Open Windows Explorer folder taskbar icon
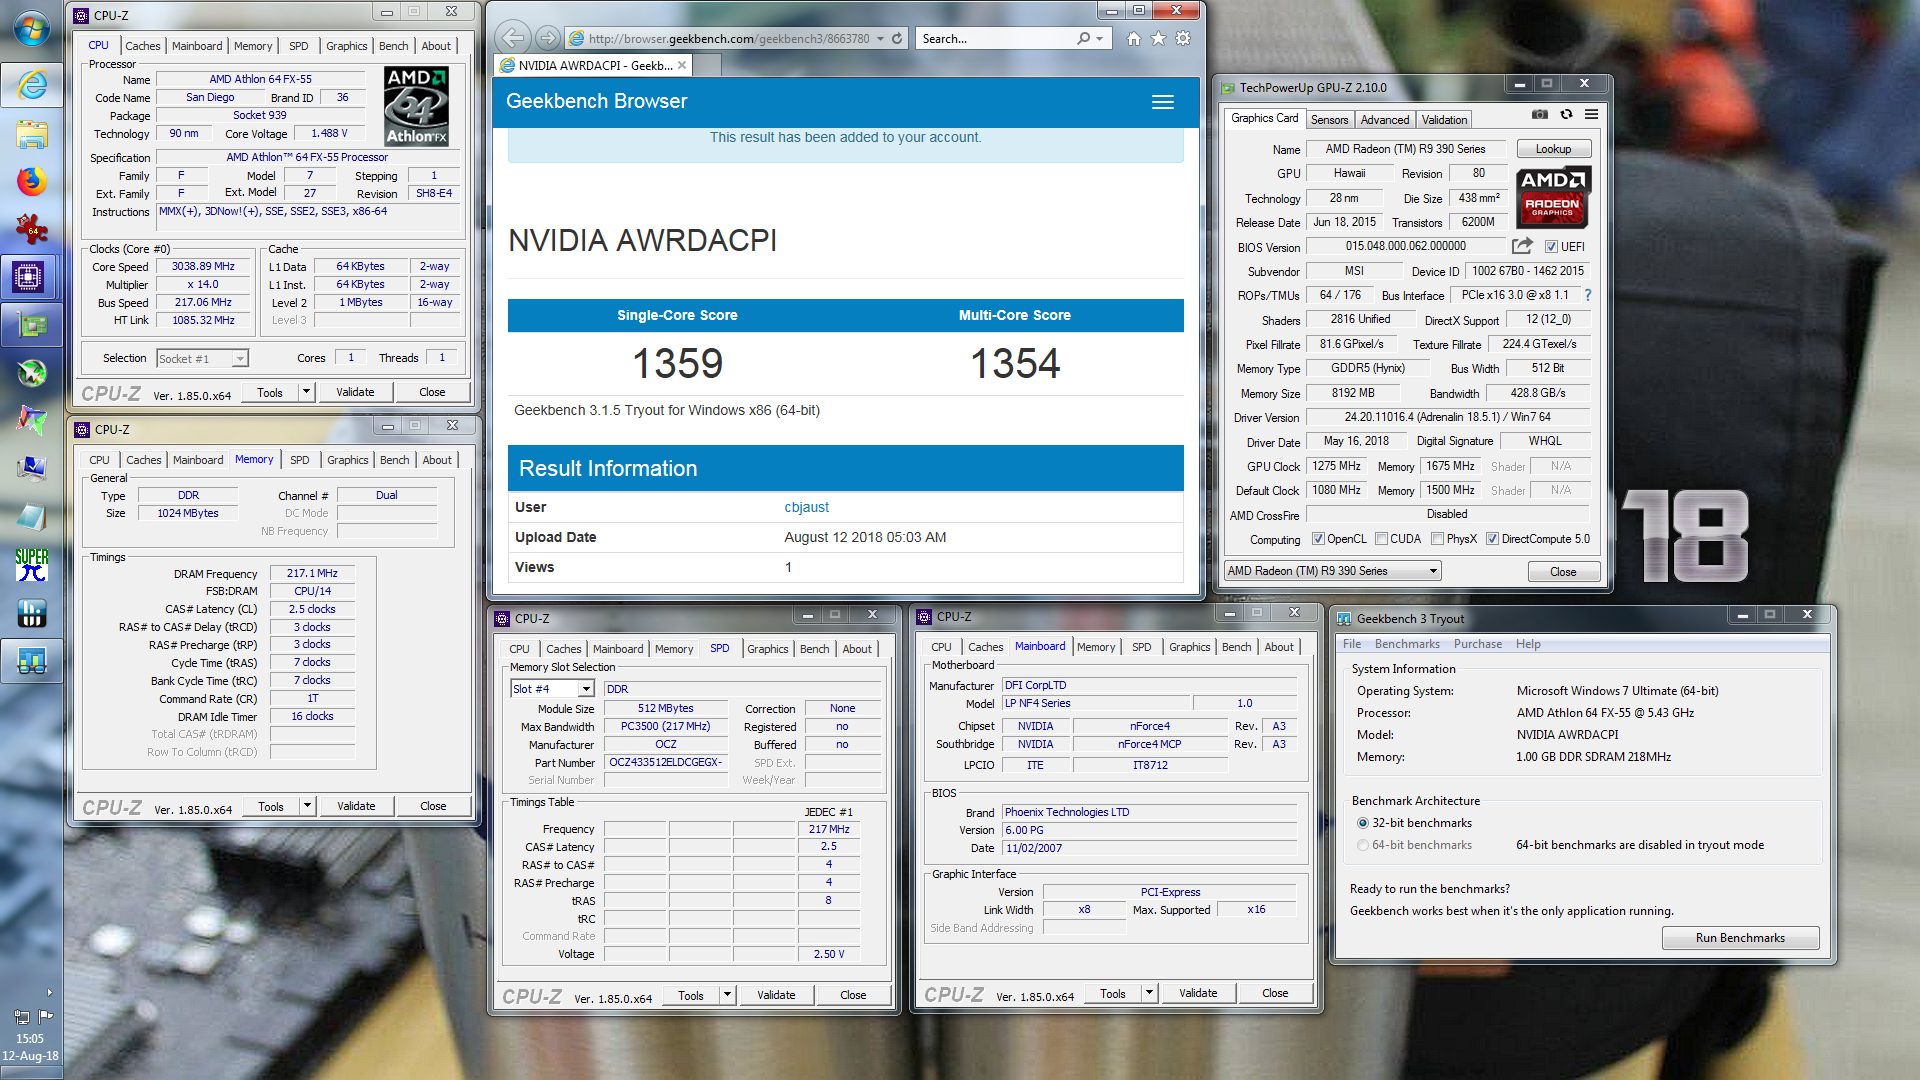 click(31, 133)
